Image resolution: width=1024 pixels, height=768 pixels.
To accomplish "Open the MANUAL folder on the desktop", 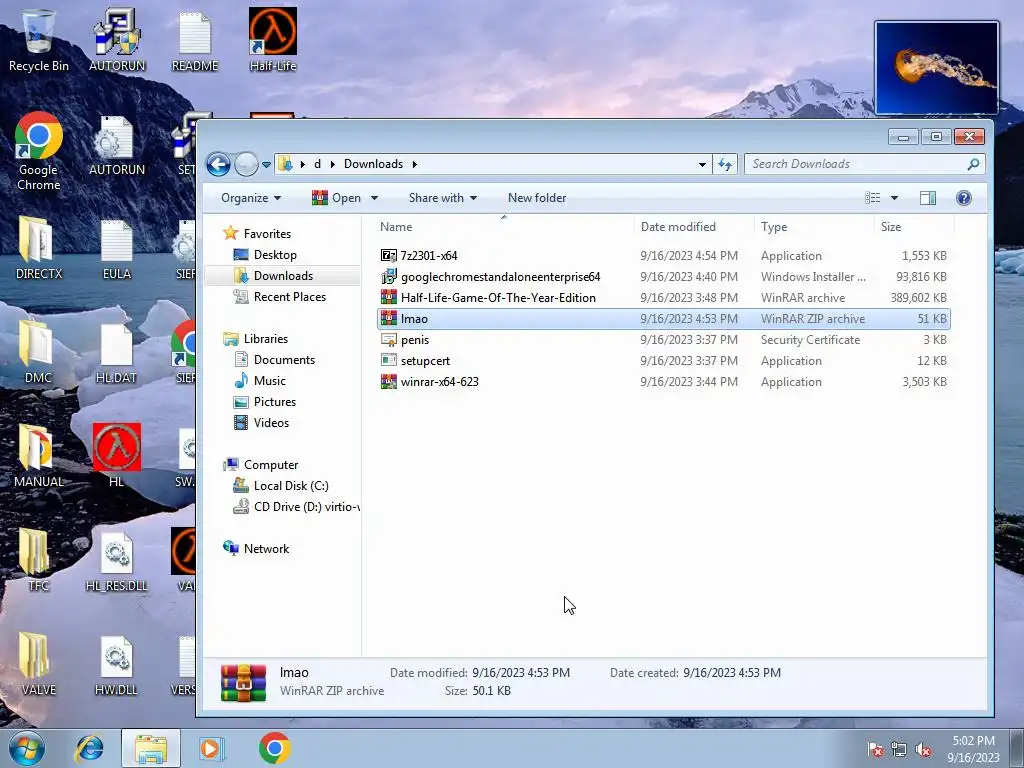I will point(39,456).
